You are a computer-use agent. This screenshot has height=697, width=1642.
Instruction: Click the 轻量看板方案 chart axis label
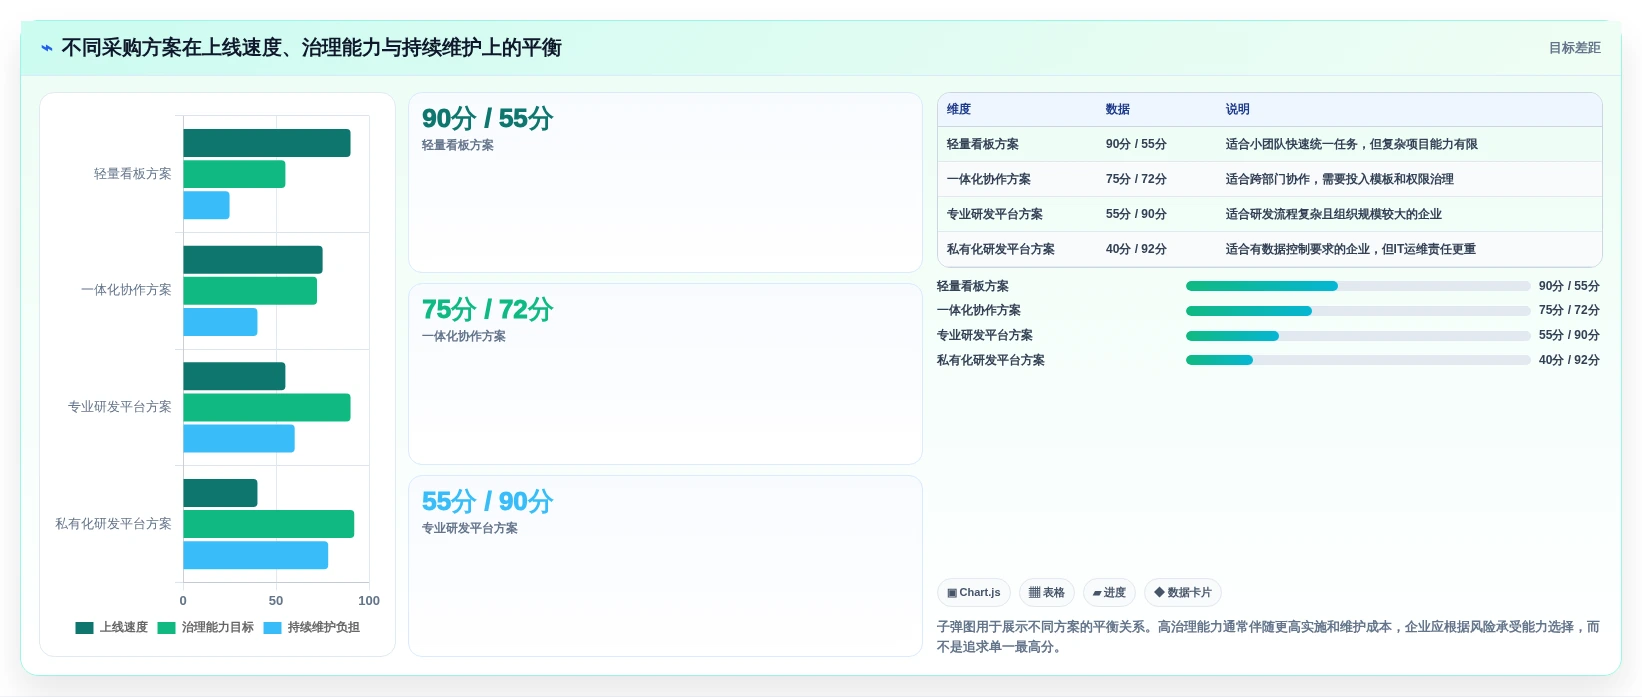coord(133,174)
